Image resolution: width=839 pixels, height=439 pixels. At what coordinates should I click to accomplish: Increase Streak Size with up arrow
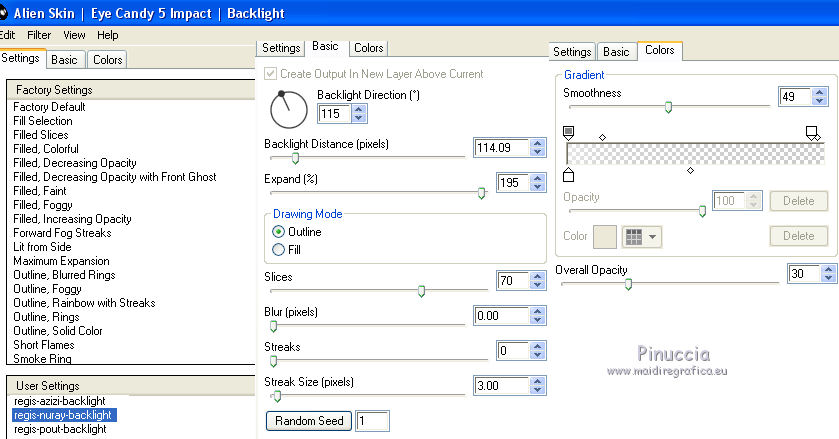(538, 381)
